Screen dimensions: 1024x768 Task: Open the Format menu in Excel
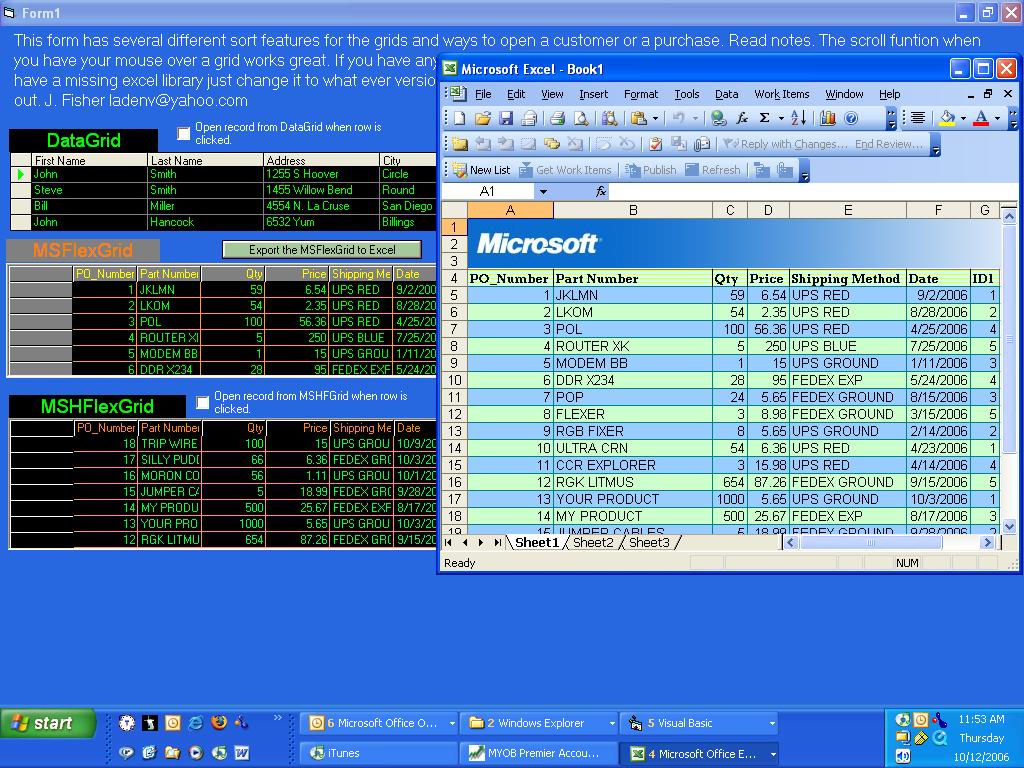pyautogui.click(x=640, y=94)
